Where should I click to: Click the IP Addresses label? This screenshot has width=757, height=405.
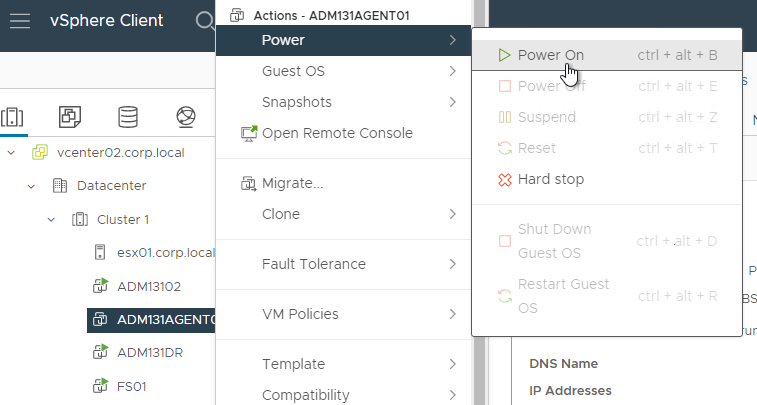pos(570,391)
